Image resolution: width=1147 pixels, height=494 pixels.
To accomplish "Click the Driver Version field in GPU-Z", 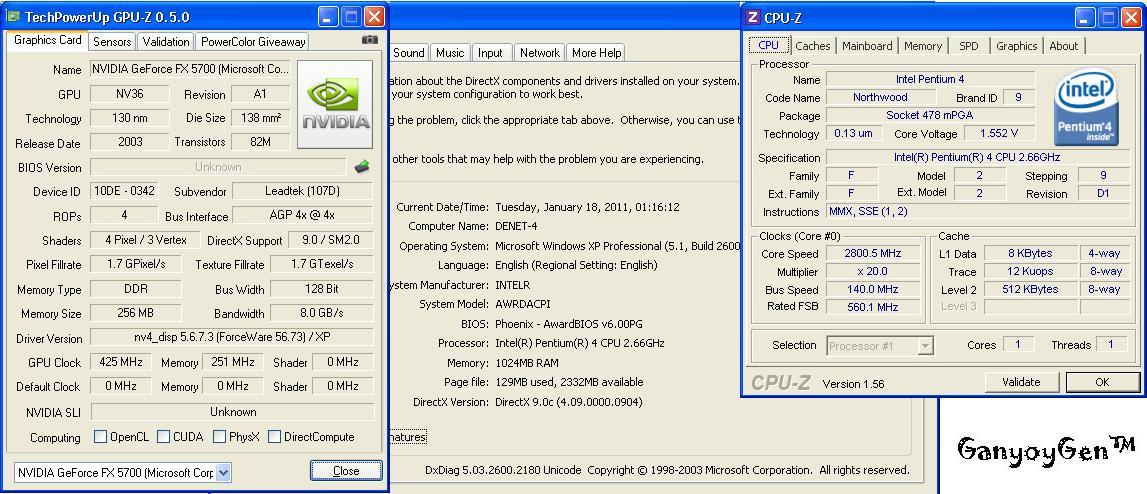I will [x=231, y=338].
